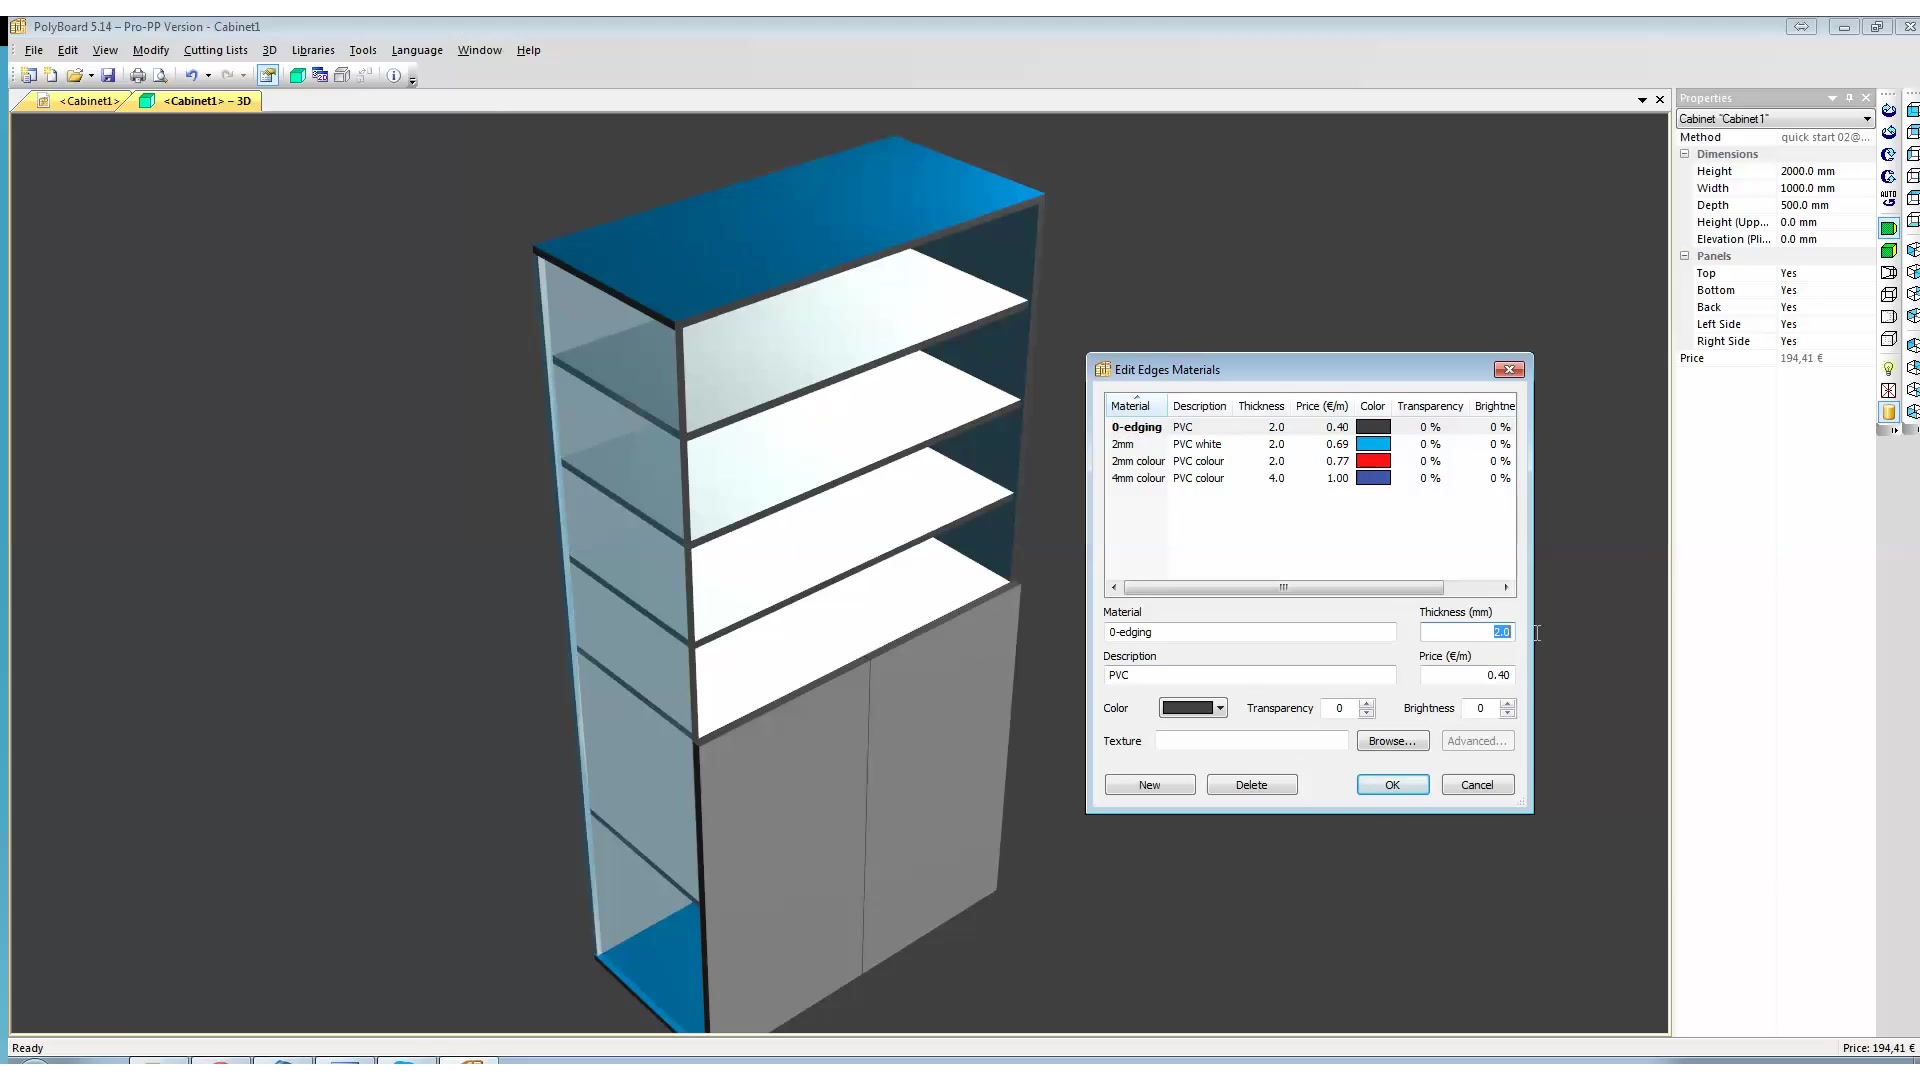This screenshot has width=1920, height=1080.
Task: Select the red 2mm colour swatch row
Action: point(1372,461)
